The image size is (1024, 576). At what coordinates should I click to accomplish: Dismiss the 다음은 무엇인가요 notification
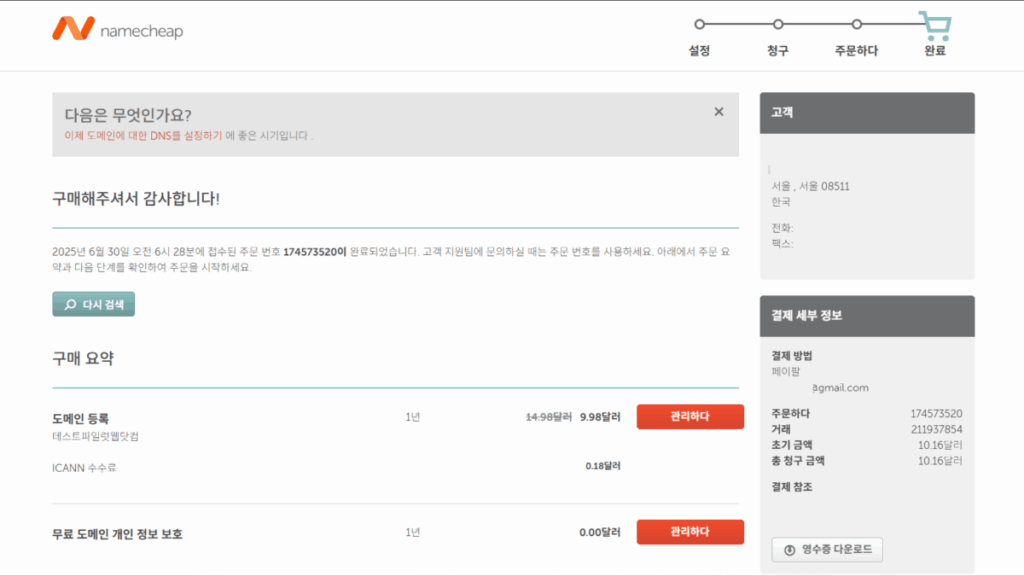coord(718,111)
